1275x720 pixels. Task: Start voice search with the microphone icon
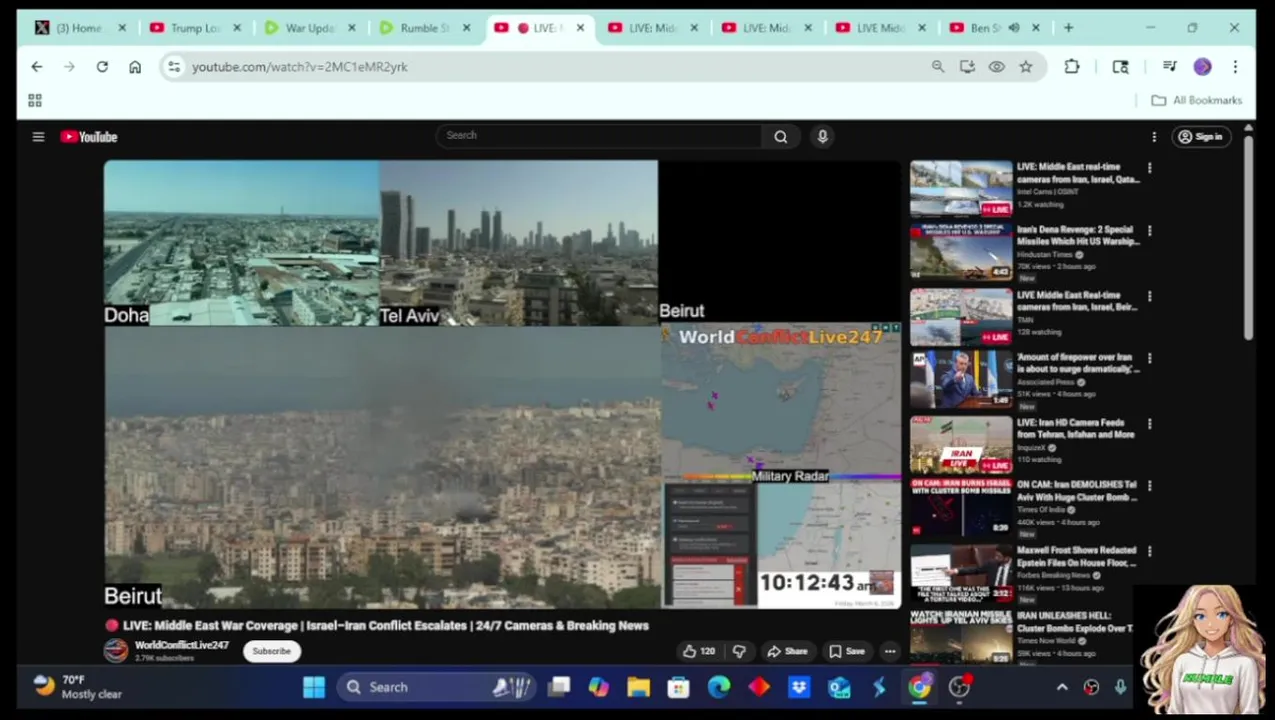click(822, 137)
